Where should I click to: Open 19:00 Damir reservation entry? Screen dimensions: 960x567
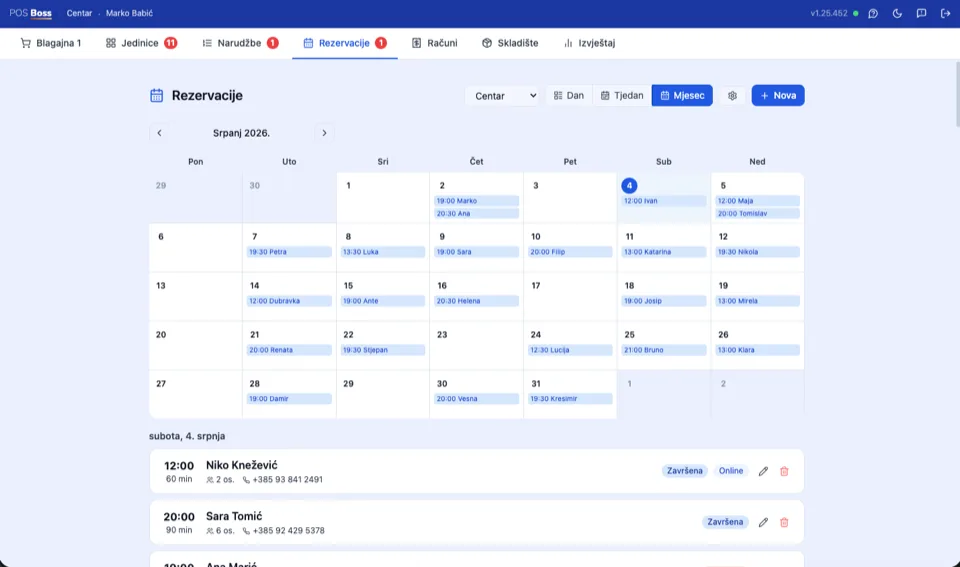point(289,399)
